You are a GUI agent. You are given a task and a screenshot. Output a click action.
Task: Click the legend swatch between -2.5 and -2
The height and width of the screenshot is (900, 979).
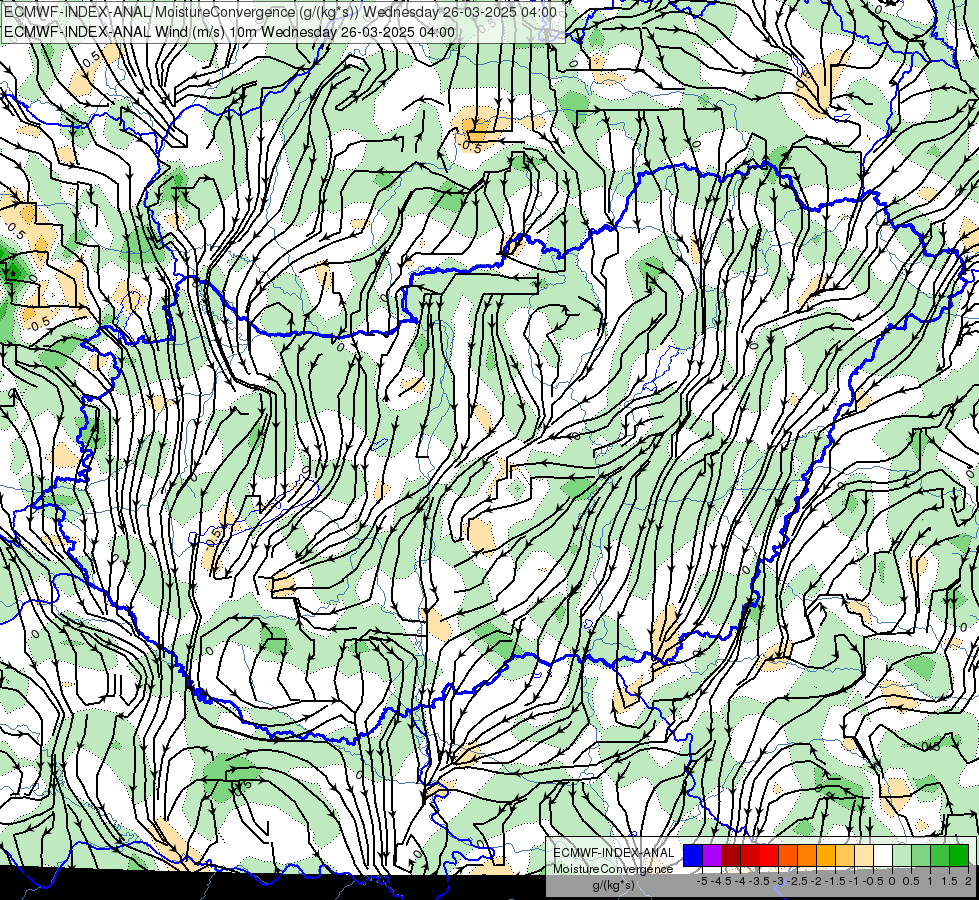tap(807, 856)
